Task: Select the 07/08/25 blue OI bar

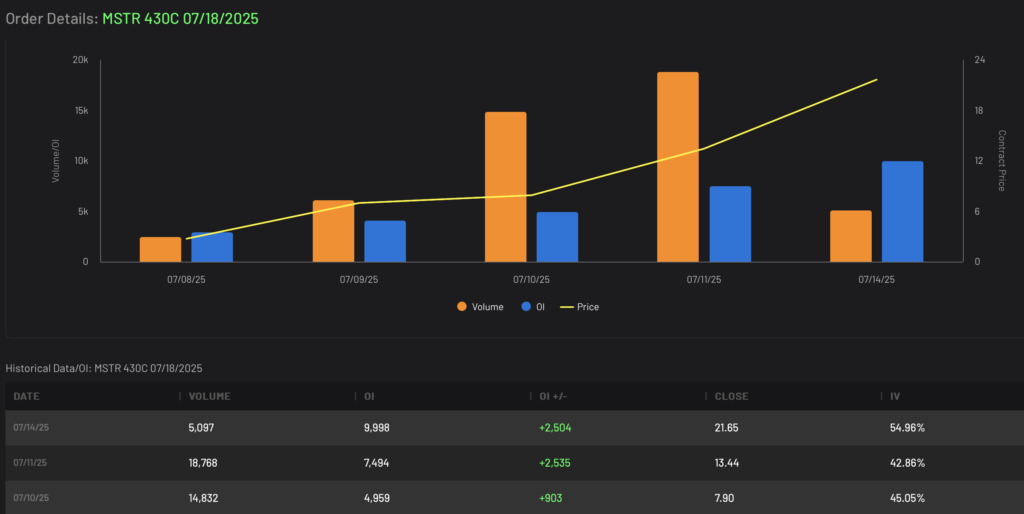Action: 212,248
